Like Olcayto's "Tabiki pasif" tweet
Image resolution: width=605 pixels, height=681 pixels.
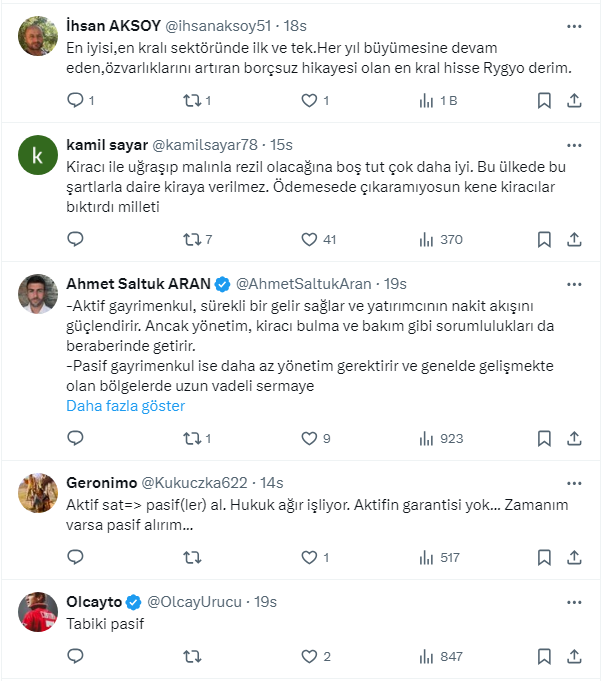coord(309,656)
